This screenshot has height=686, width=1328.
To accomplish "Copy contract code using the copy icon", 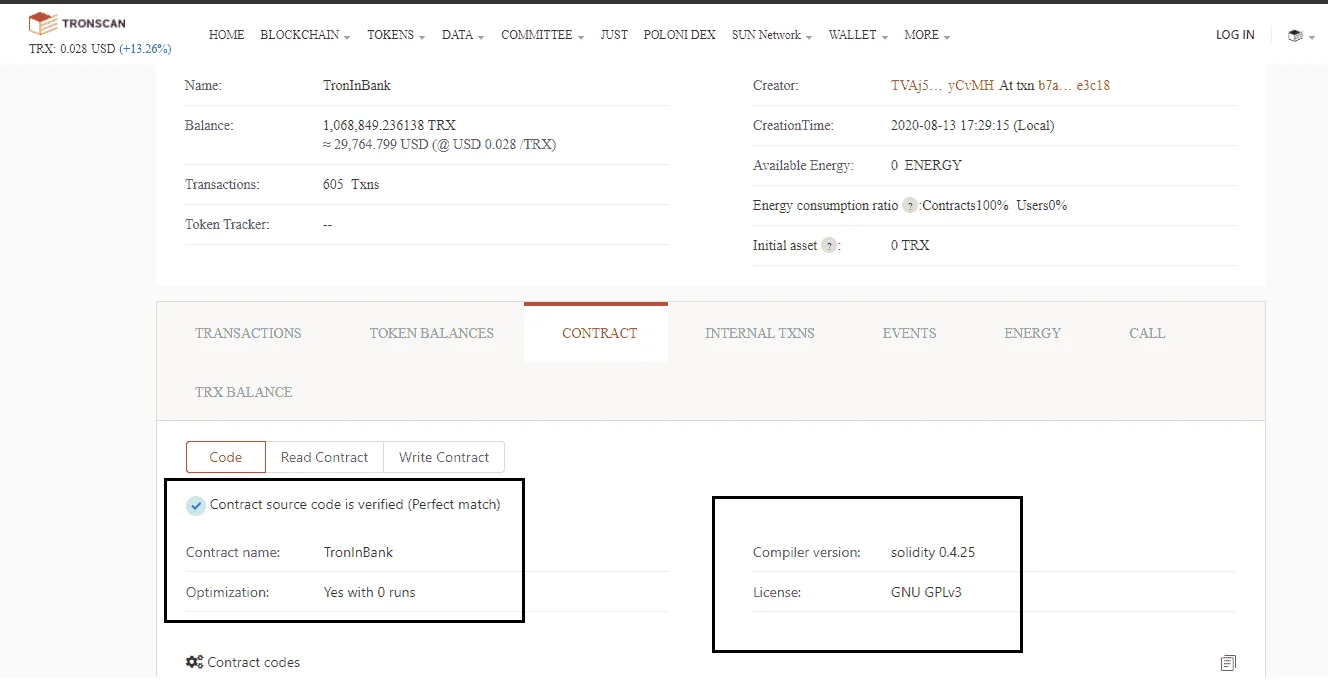I will click(1228, 663).
